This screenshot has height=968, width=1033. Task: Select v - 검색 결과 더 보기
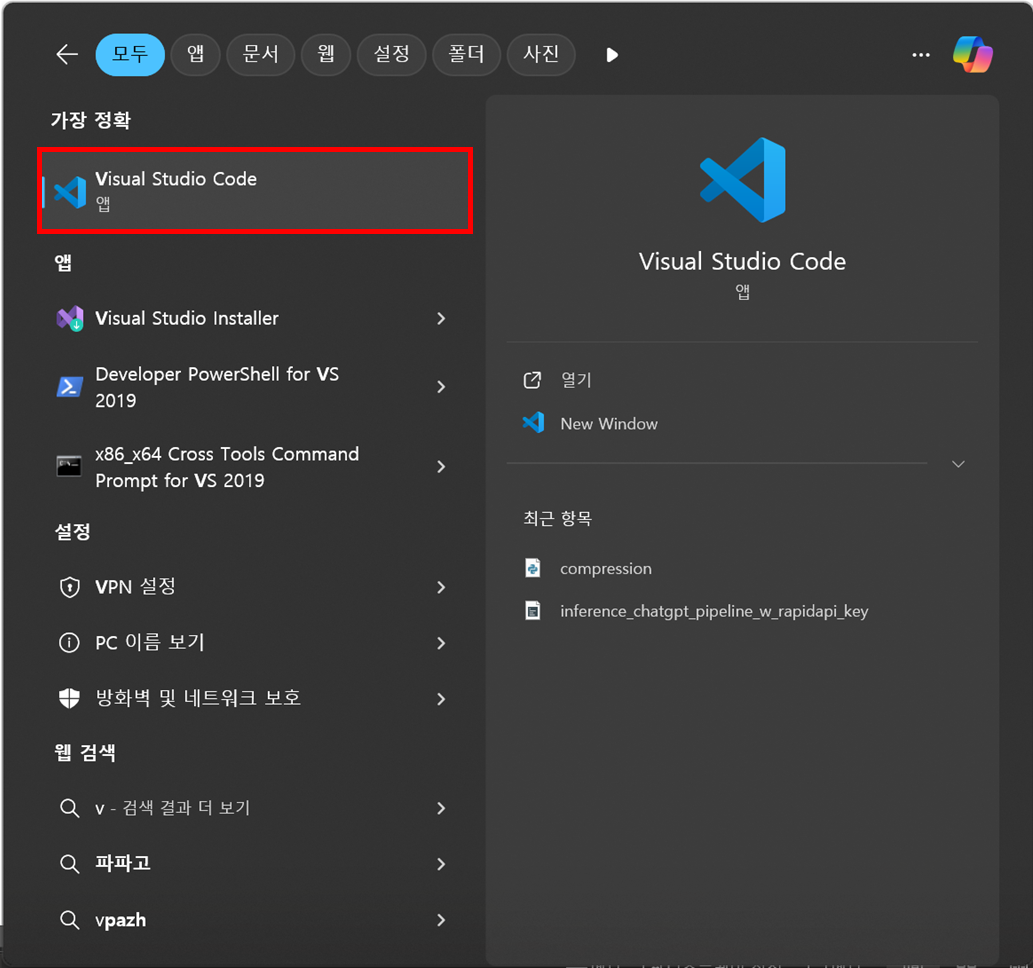pyautogui.click(x=173, y=808)
